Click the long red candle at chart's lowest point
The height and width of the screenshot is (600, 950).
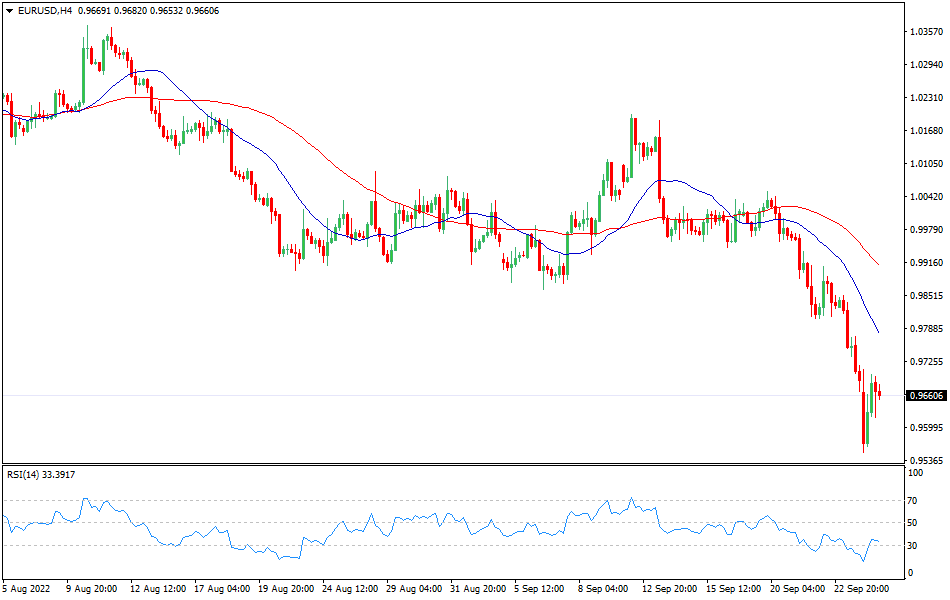[x=864, y=420]
